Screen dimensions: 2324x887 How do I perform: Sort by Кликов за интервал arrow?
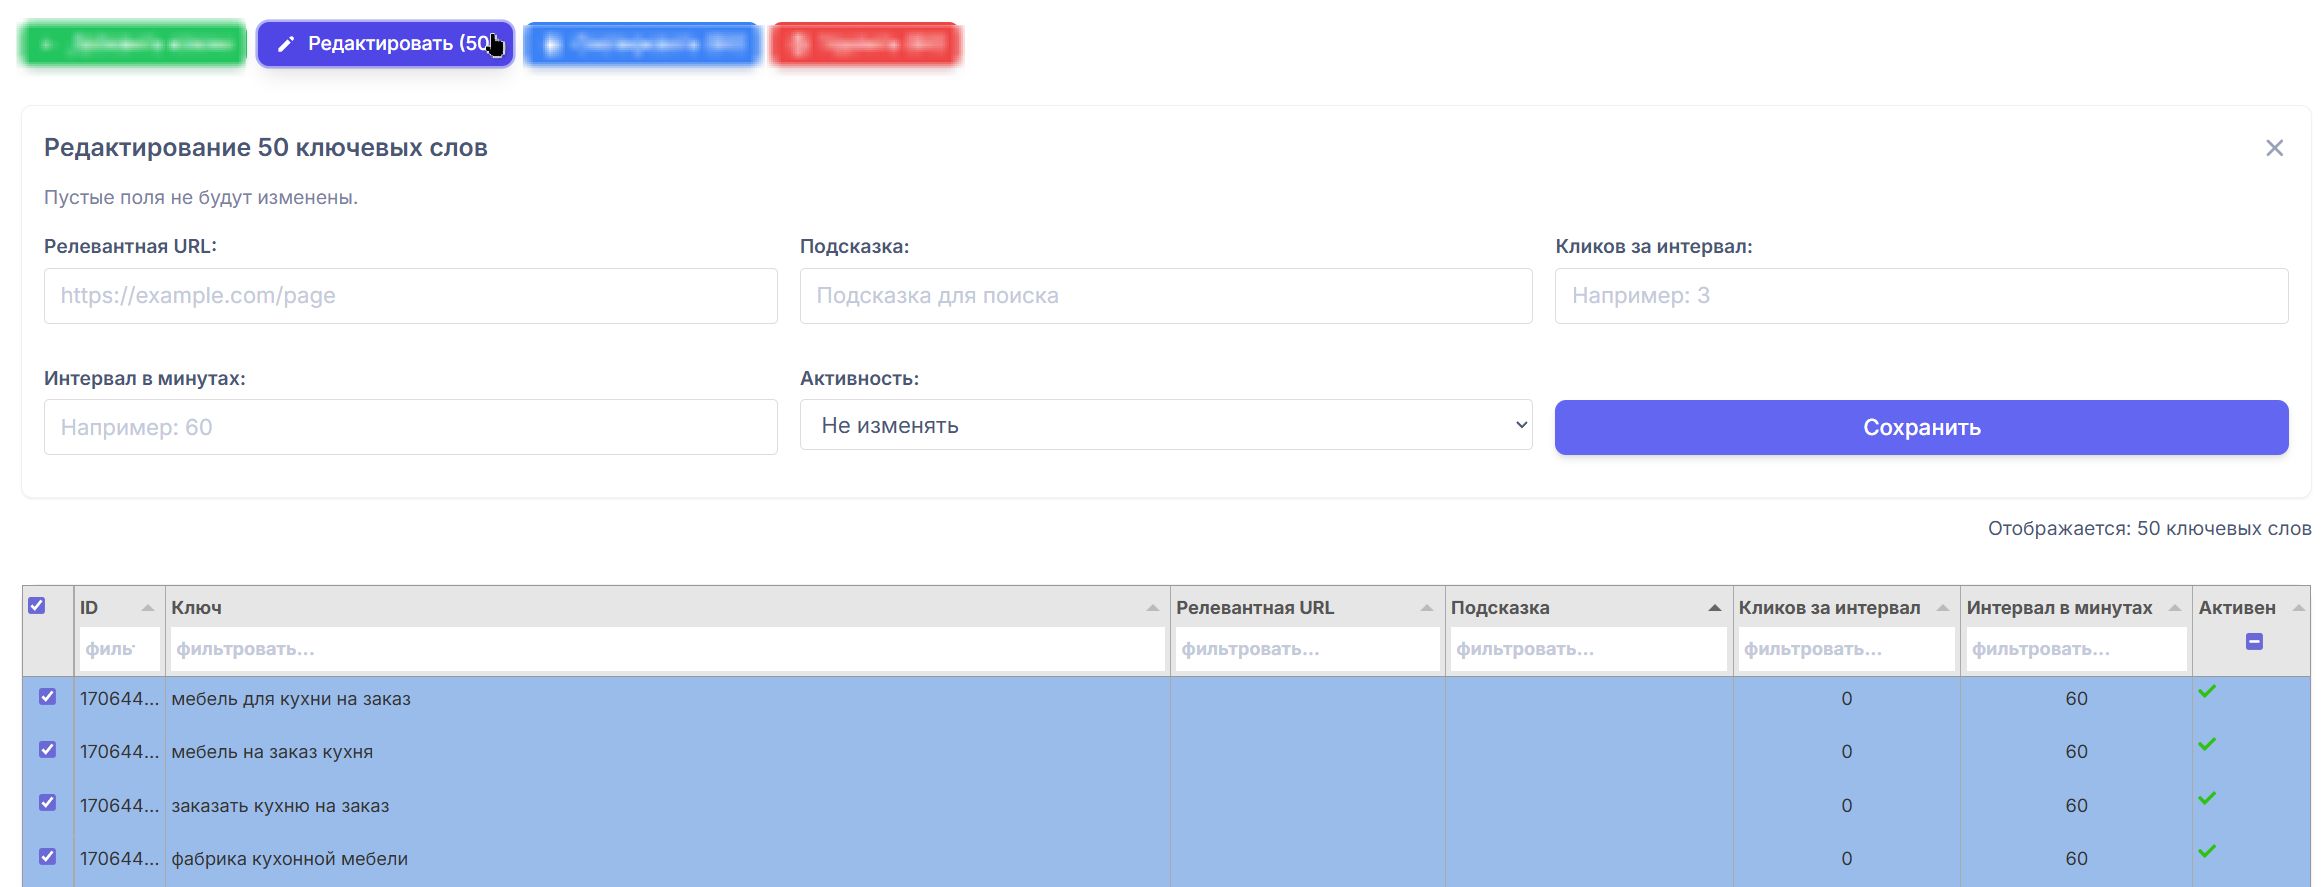click(x=1942, y=608)
